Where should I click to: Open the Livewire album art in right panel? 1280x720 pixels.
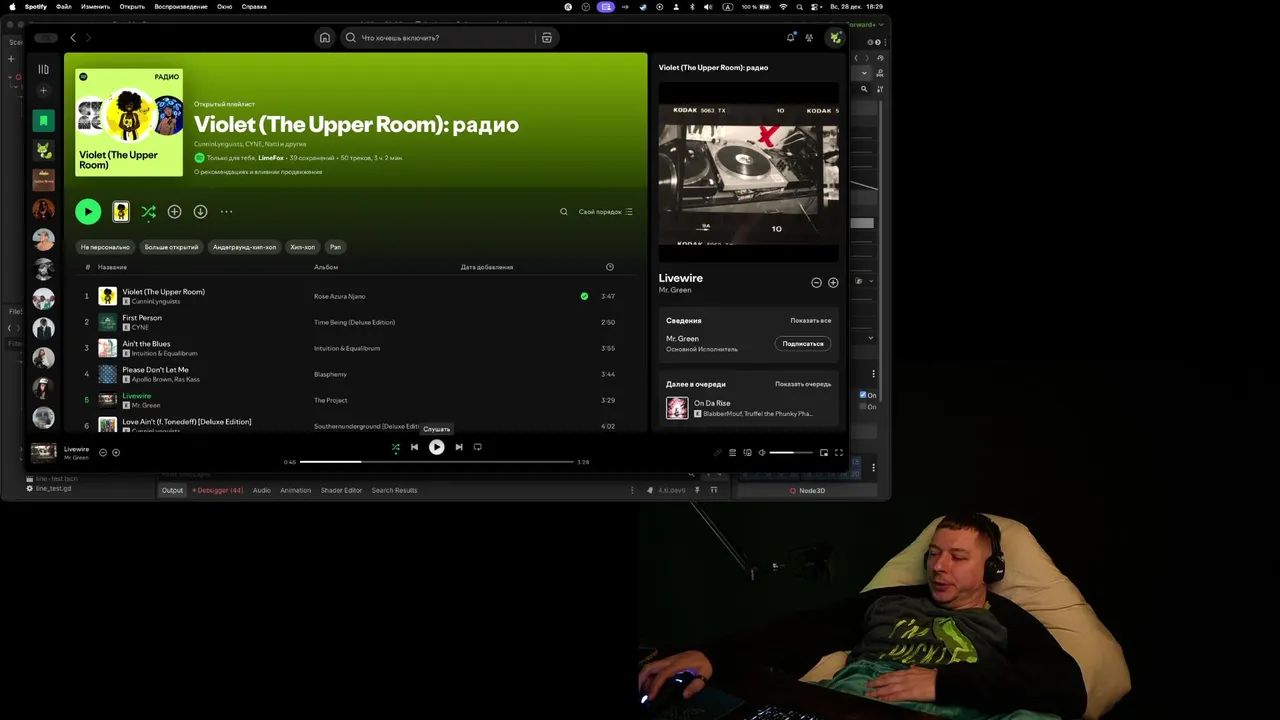click(748, 172)
